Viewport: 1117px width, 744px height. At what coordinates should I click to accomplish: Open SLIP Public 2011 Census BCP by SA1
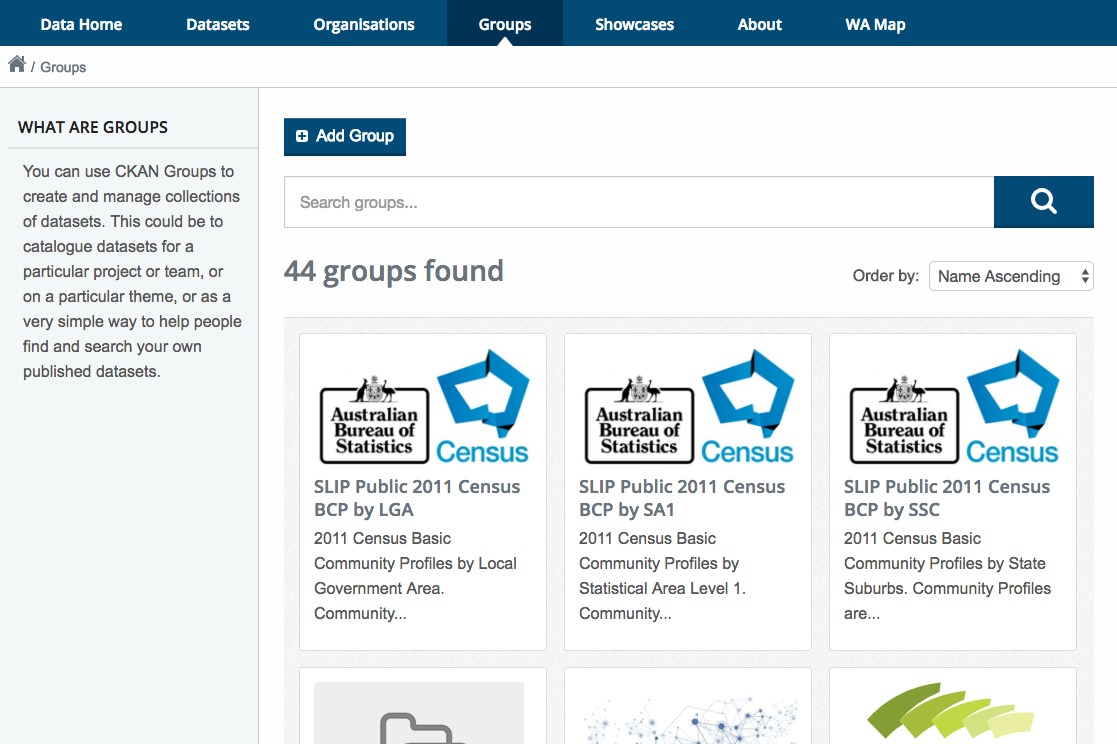click(x=682, y=498)
